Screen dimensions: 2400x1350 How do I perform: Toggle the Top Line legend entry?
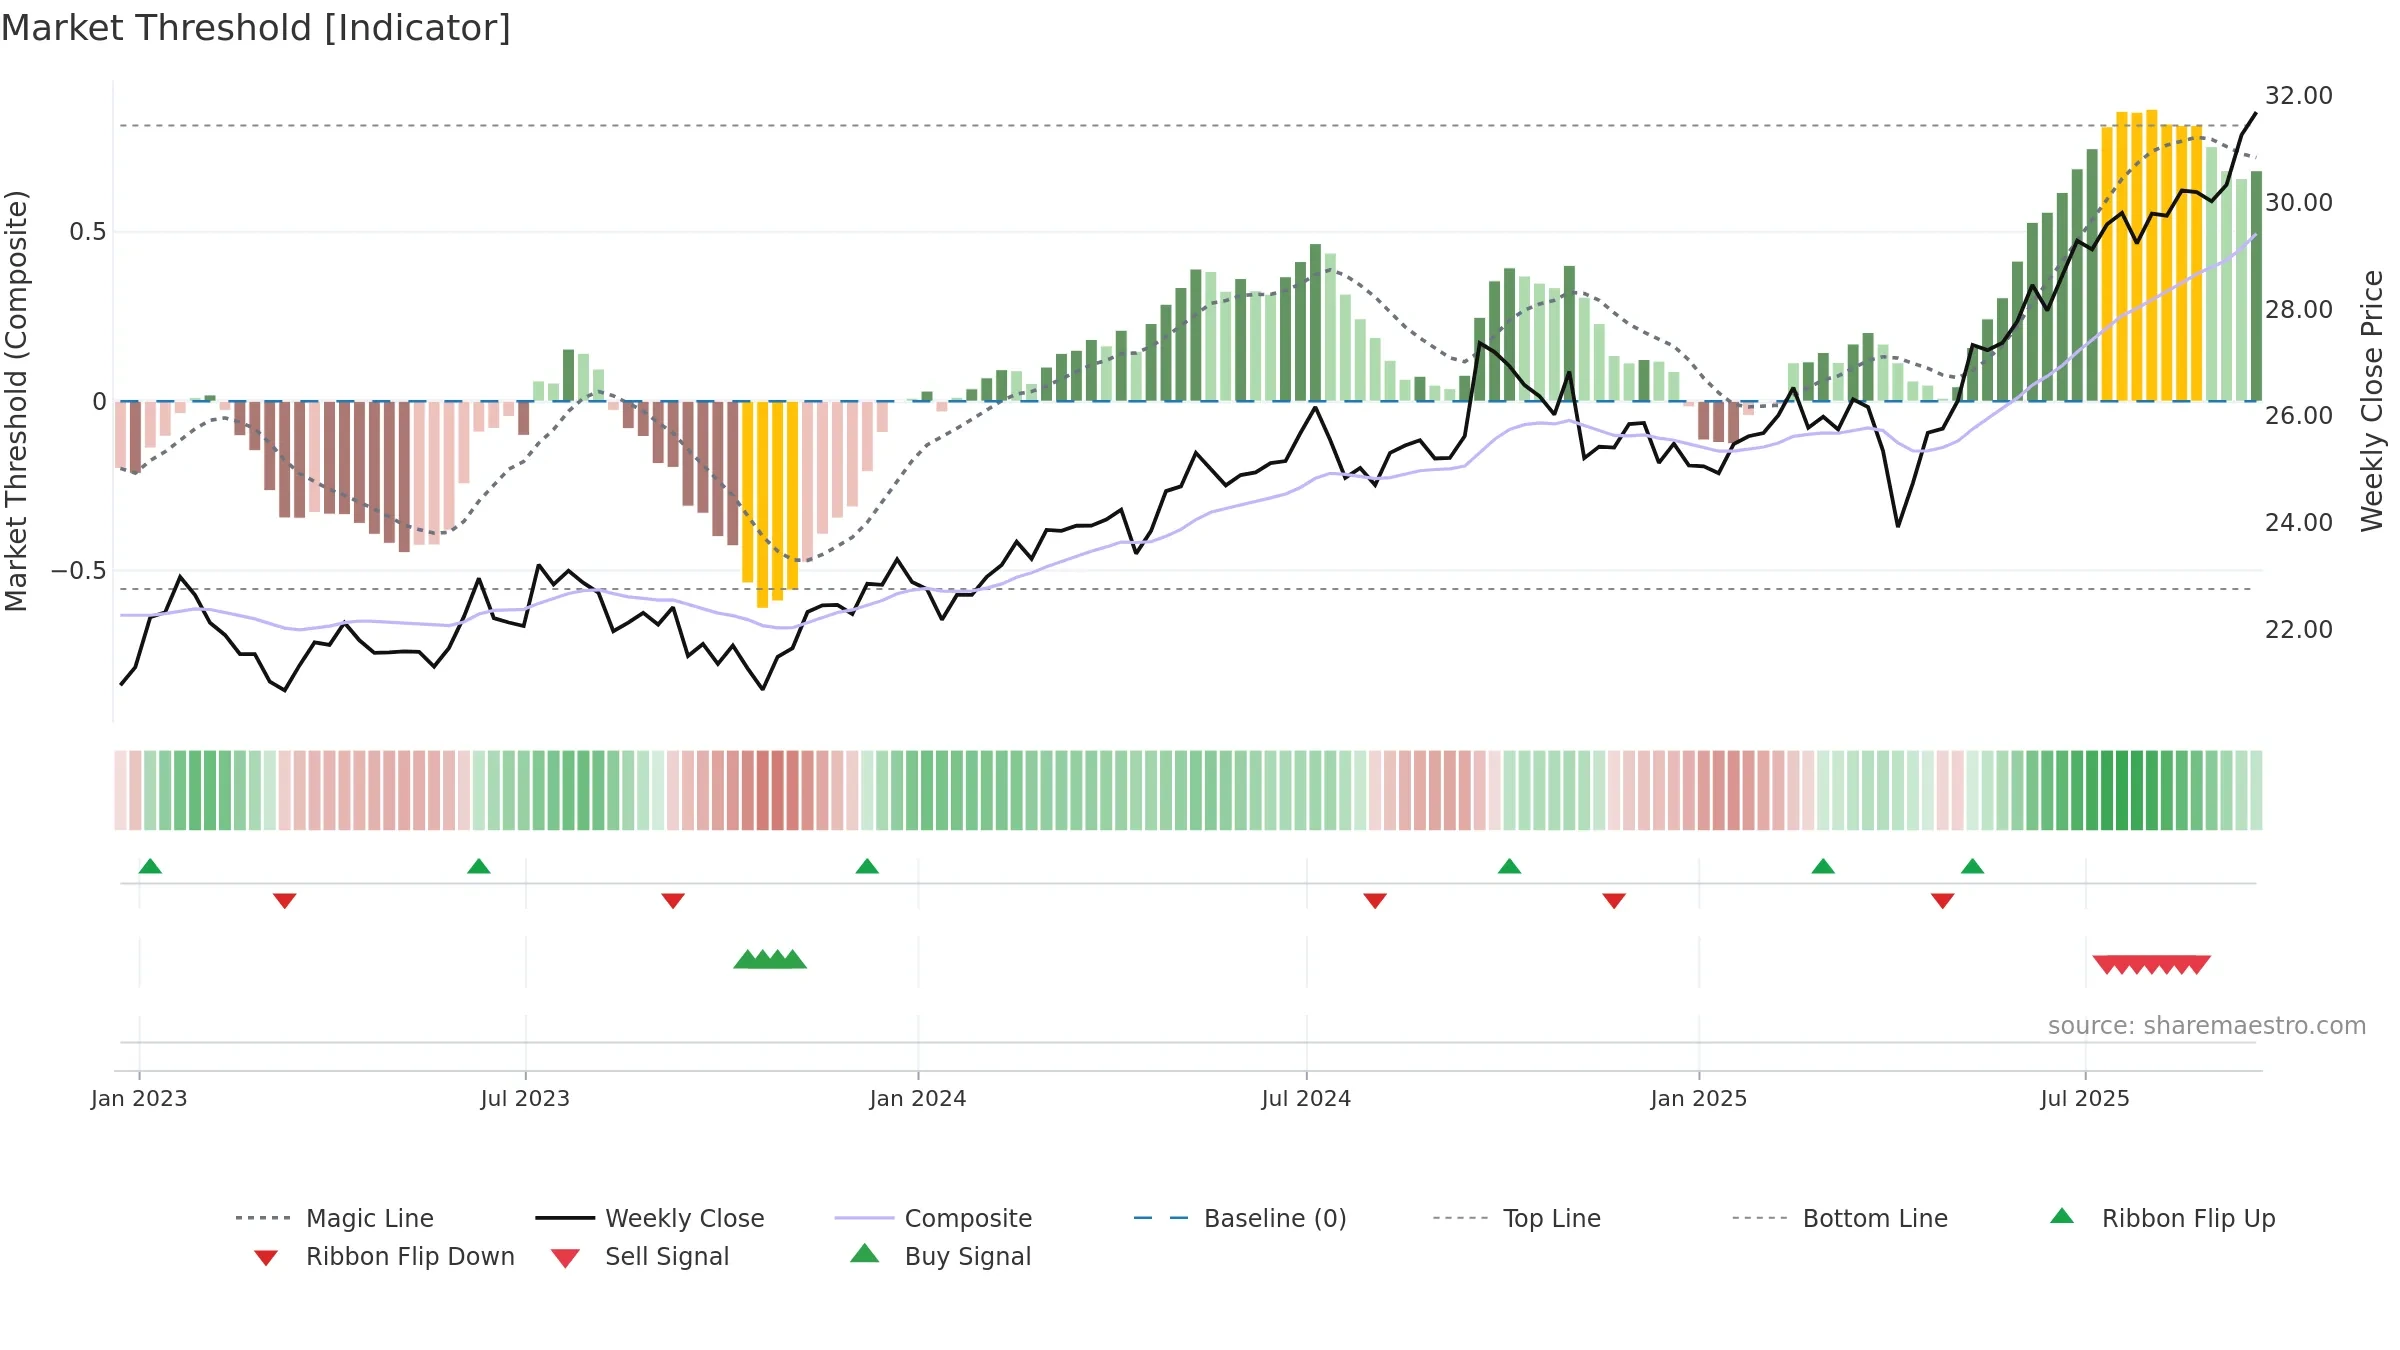point(1516,1218)
